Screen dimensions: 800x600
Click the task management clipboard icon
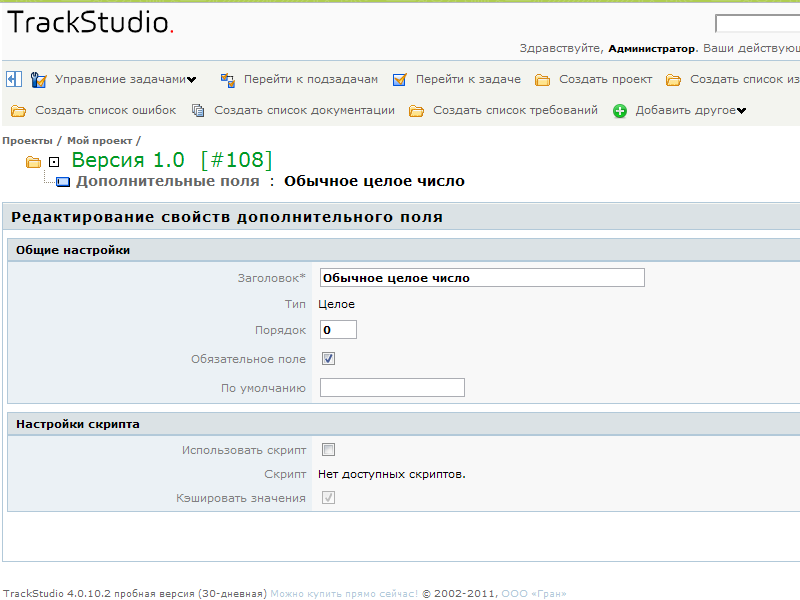(39, 80)
